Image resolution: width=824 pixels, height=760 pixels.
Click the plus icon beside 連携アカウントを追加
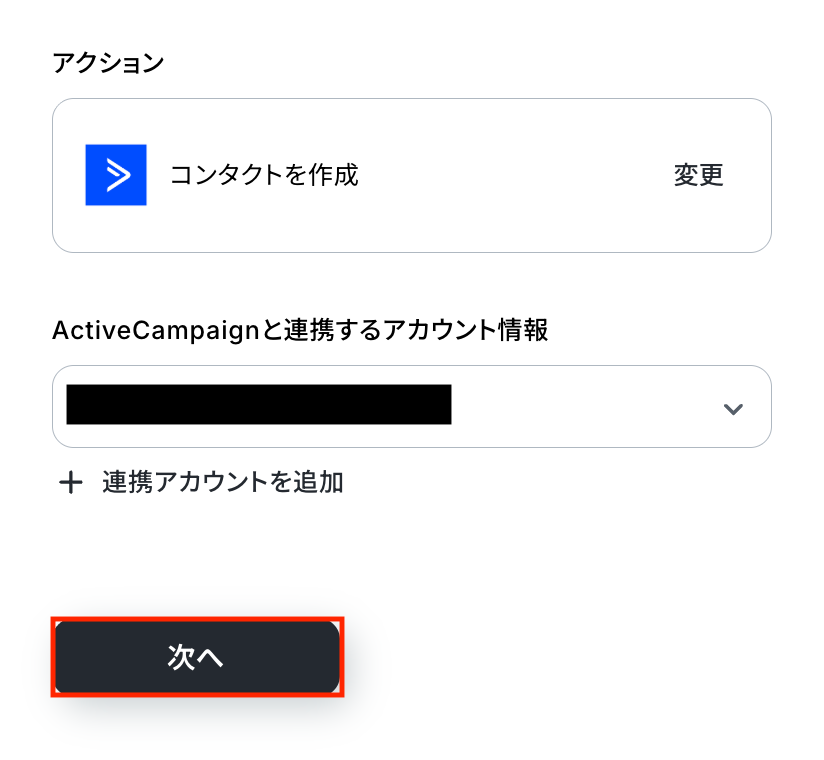click(71, 483)
